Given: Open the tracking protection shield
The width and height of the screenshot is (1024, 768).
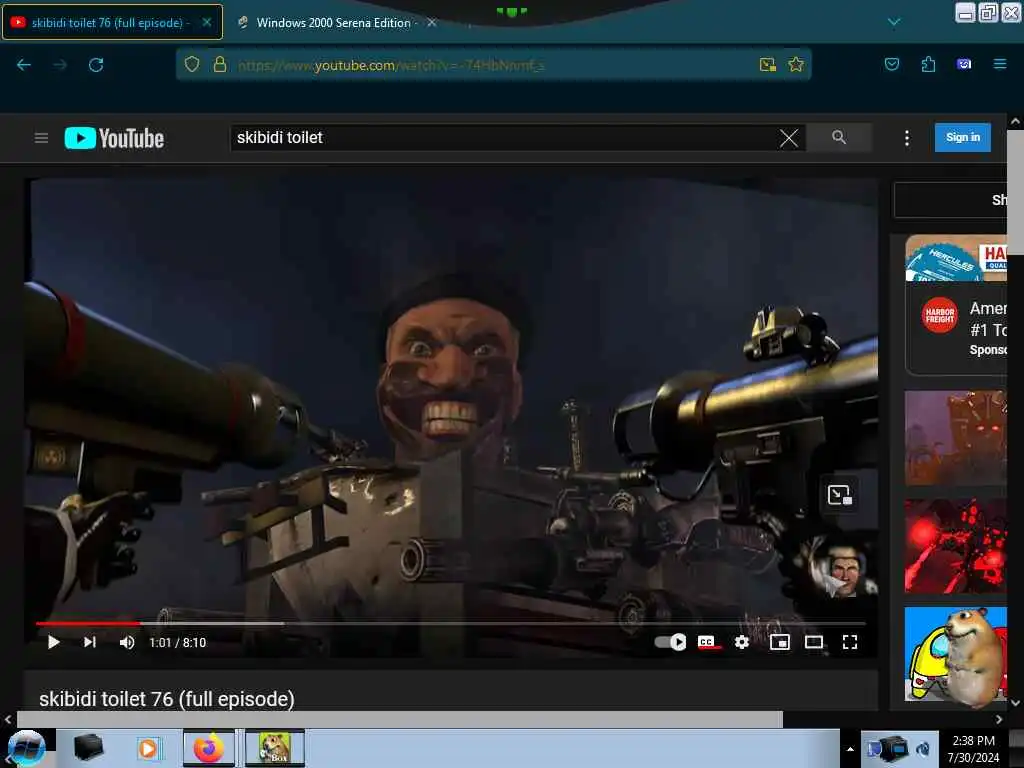Looking at the screenshot, I should [191, 64].
